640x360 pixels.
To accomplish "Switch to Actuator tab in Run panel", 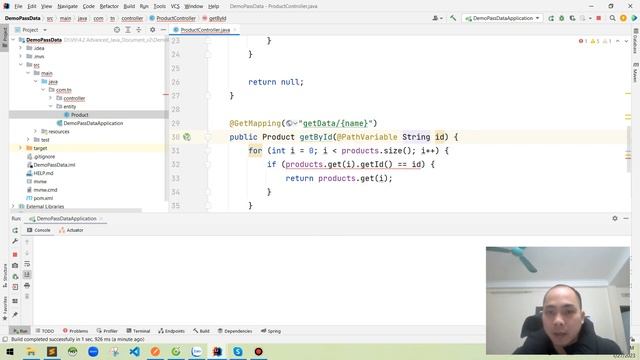I will coord(71,230).
